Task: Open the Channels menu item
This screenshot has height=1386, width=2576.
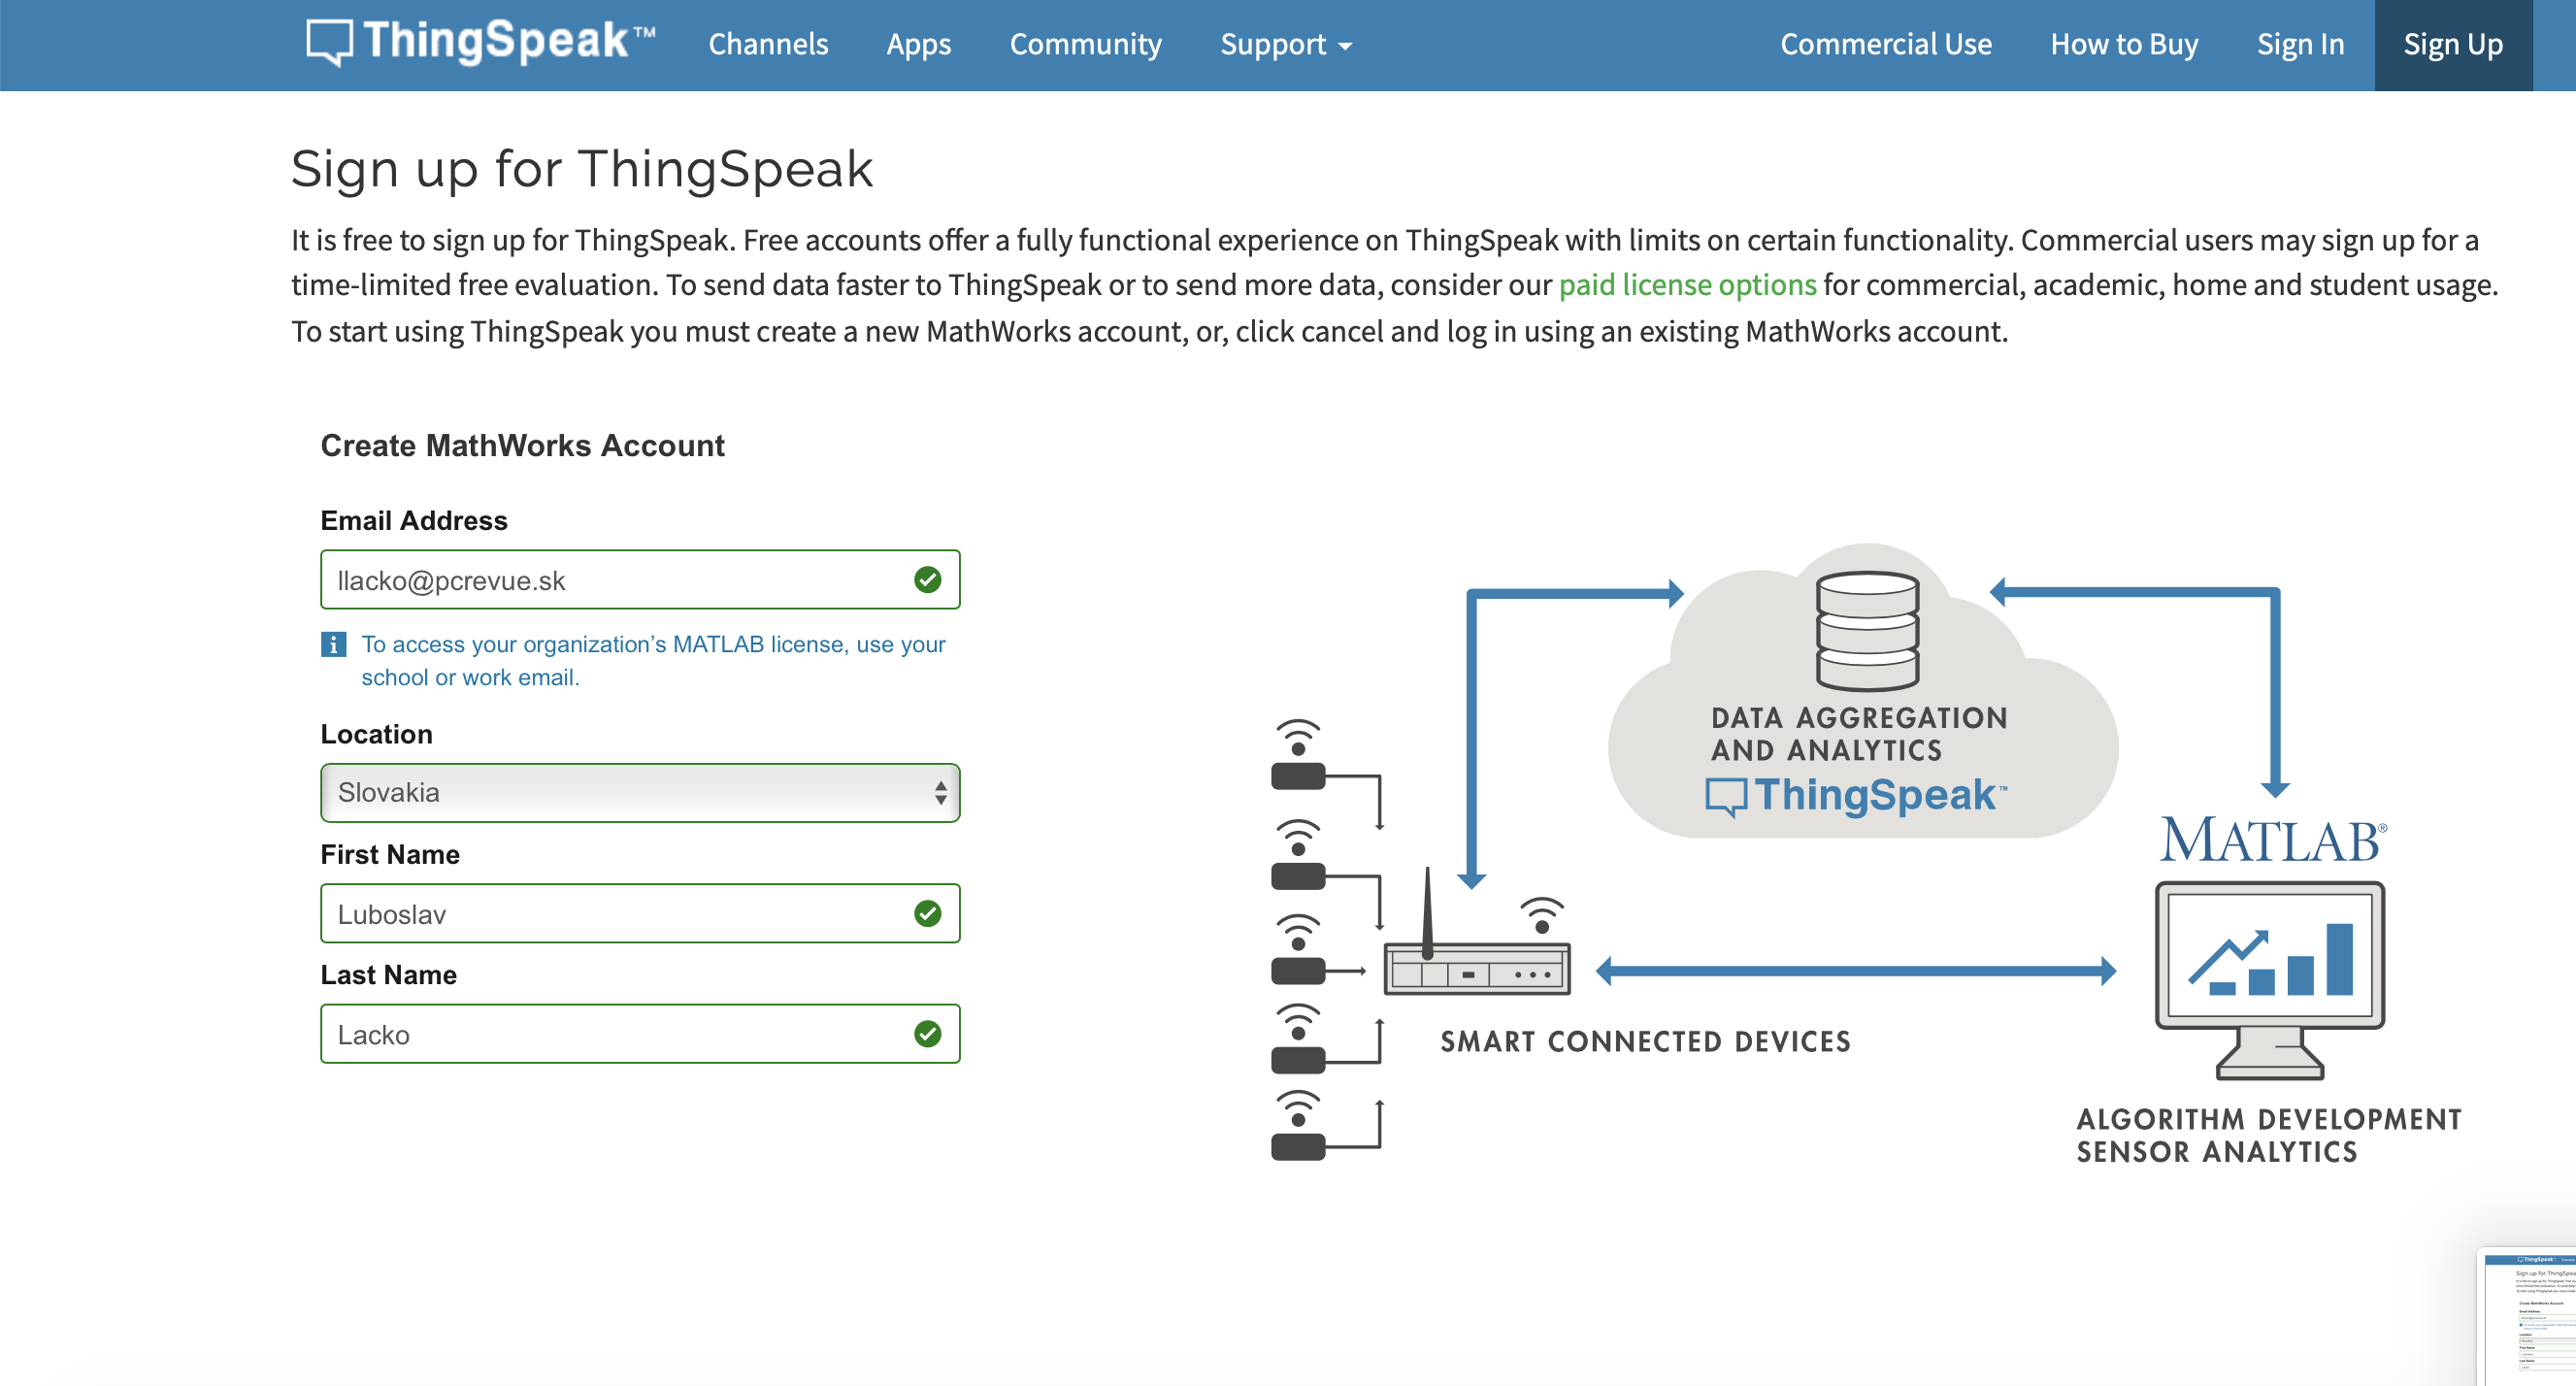Action: (x=768, y=45)
